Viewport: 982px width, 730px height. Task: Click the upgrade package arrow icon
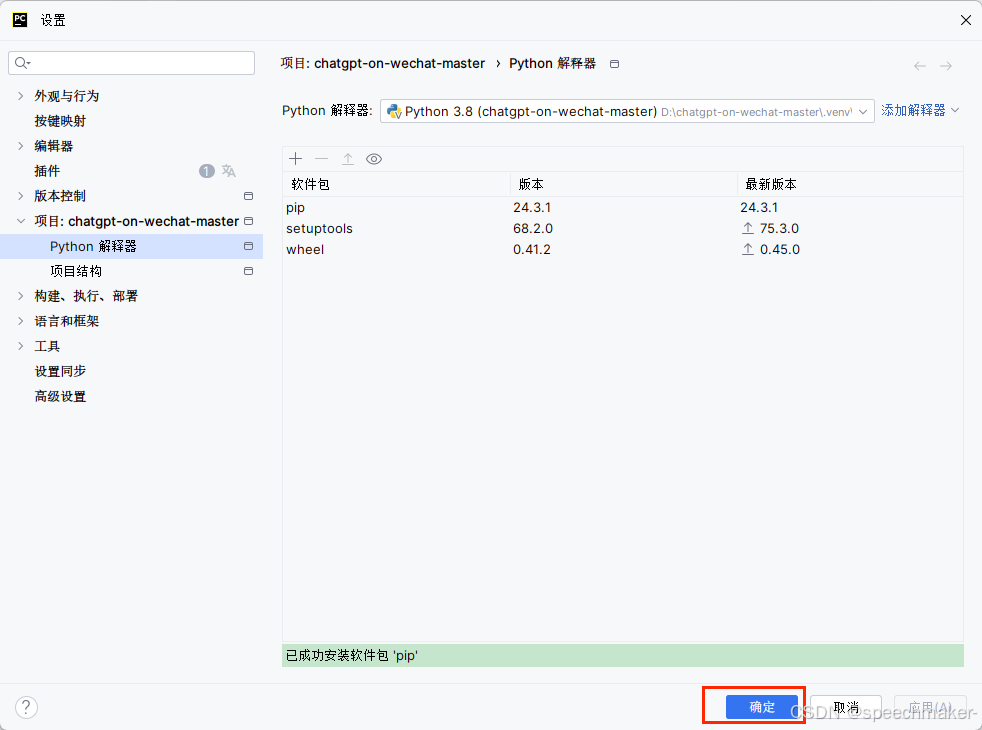(348, 159)
